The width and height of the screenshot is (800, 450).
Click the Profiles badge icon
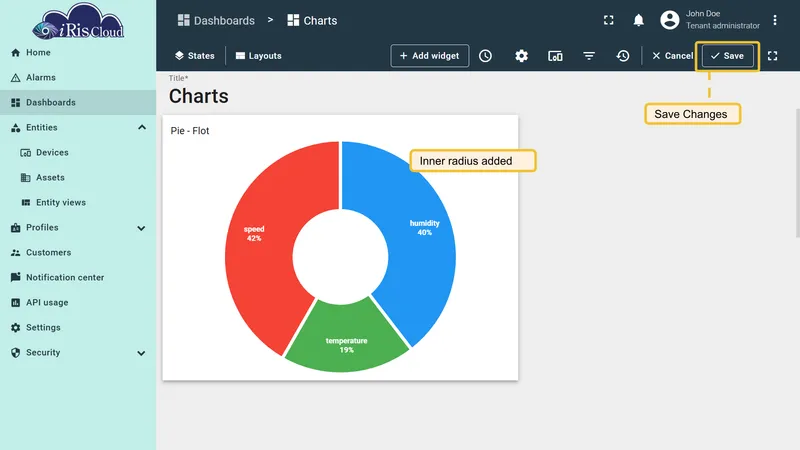coord(15,228)
